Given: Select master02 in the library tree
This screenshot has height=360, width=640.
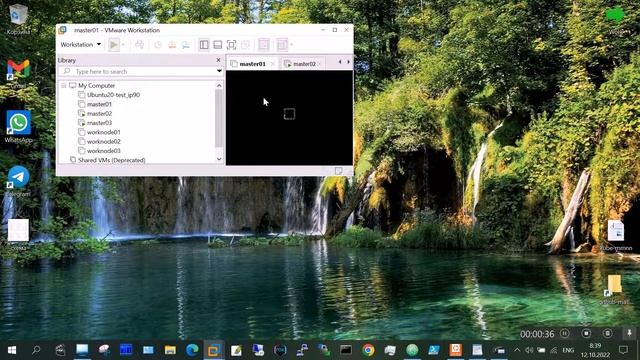Looking at the screenshot, I should tap(99, 113).
